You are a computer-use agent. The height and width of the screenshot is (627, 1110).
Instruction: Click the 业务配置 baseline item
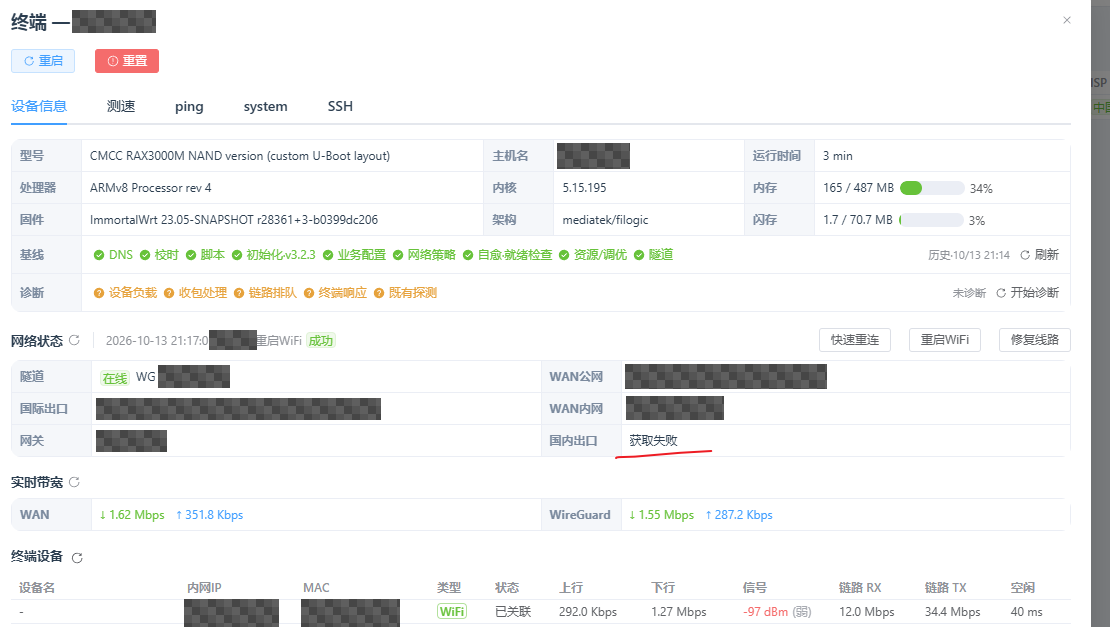tap(355, 255)
